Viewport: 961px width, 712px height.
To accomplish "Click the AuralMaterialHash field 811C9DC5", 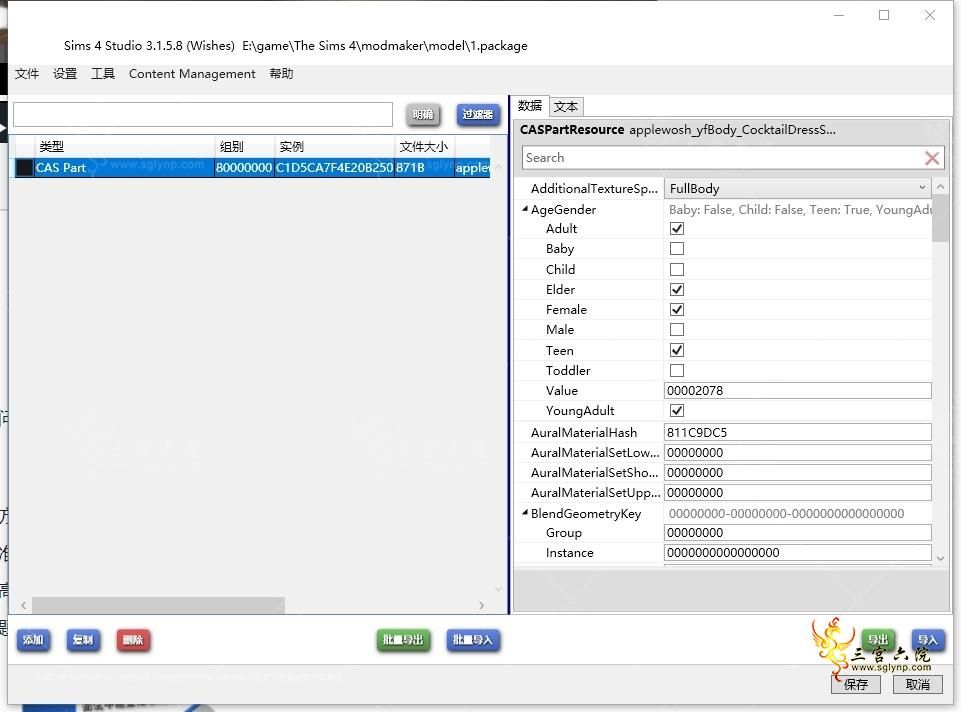I will click(797, 432).
